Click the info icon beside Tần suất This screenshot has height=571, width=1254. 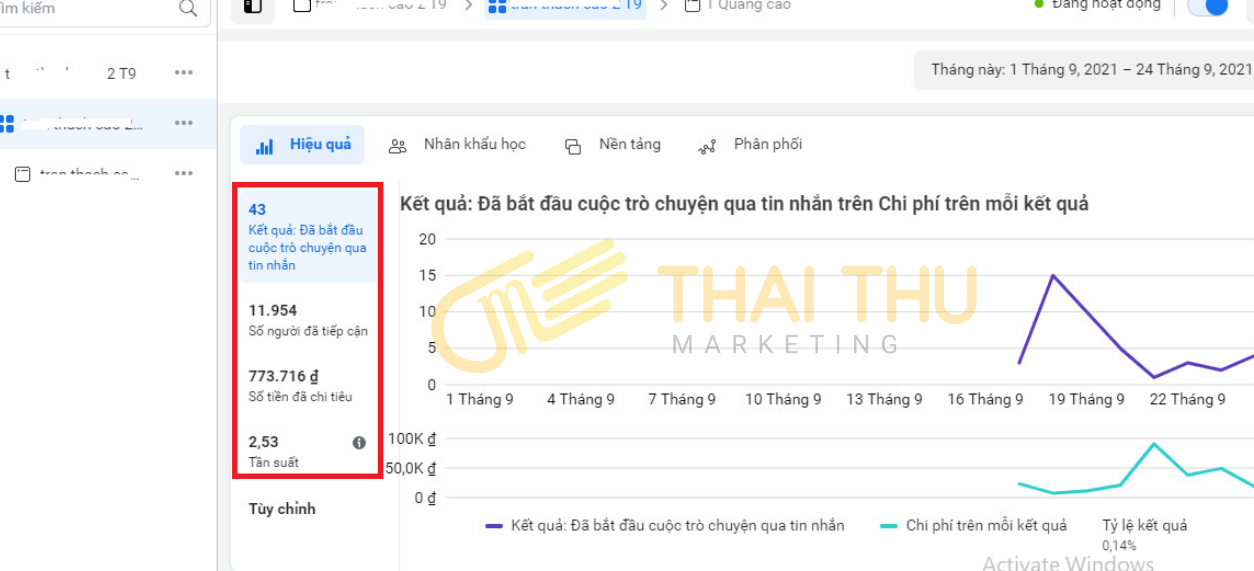tap(359, 442)
